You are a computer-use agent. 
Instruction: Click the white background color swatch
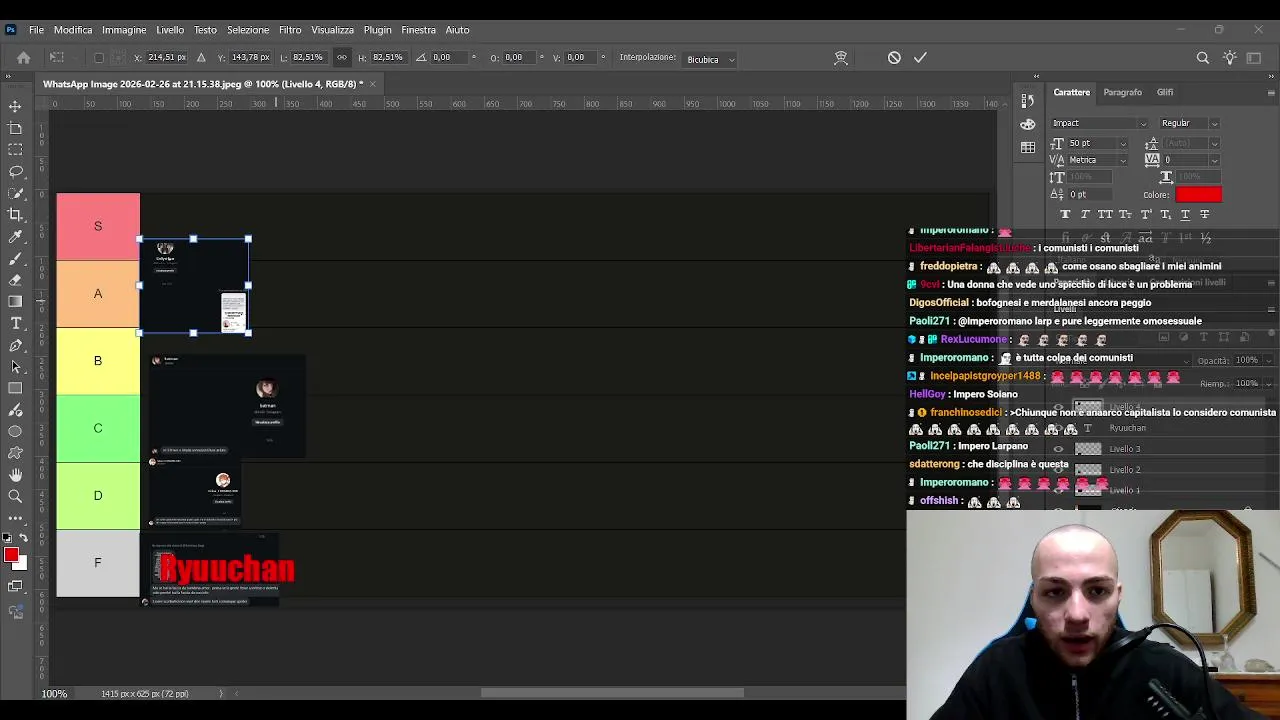click(x=22, y=563)
